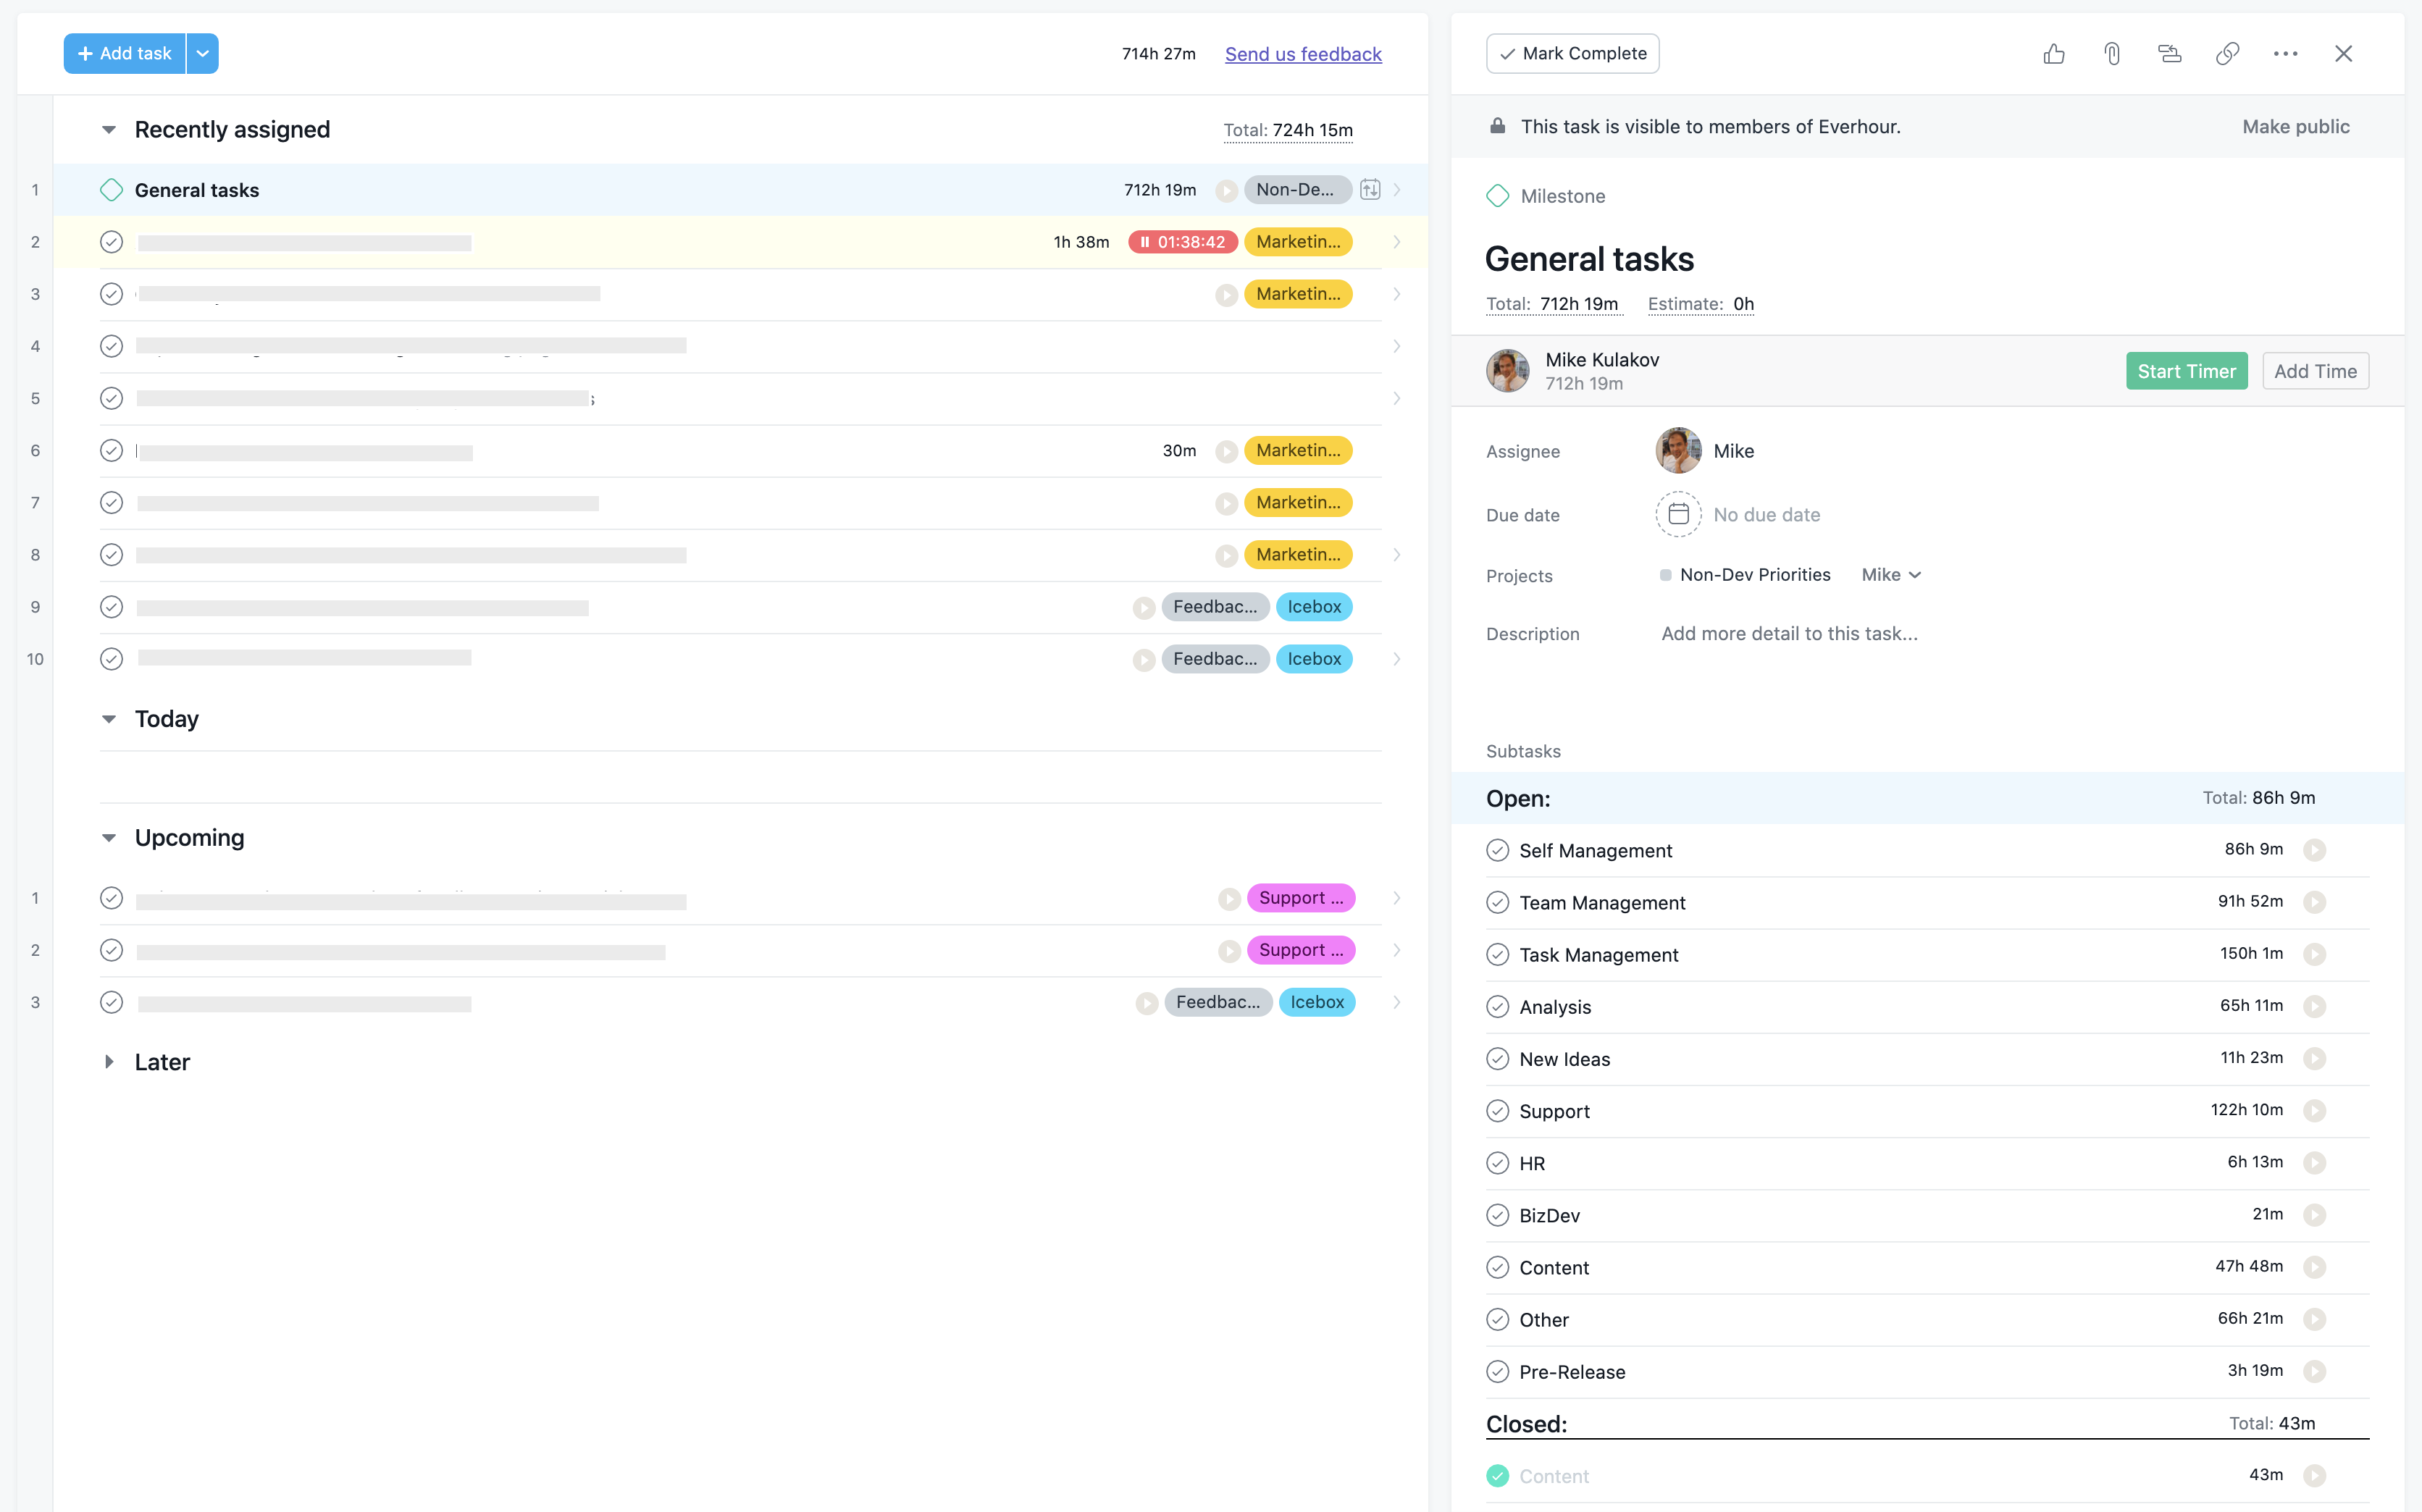Uncheck the closed Content subtask
Image resolution: width=2422 pixels, height=1512 pixels.
pyautogui.click(x=1497, y=1475)
